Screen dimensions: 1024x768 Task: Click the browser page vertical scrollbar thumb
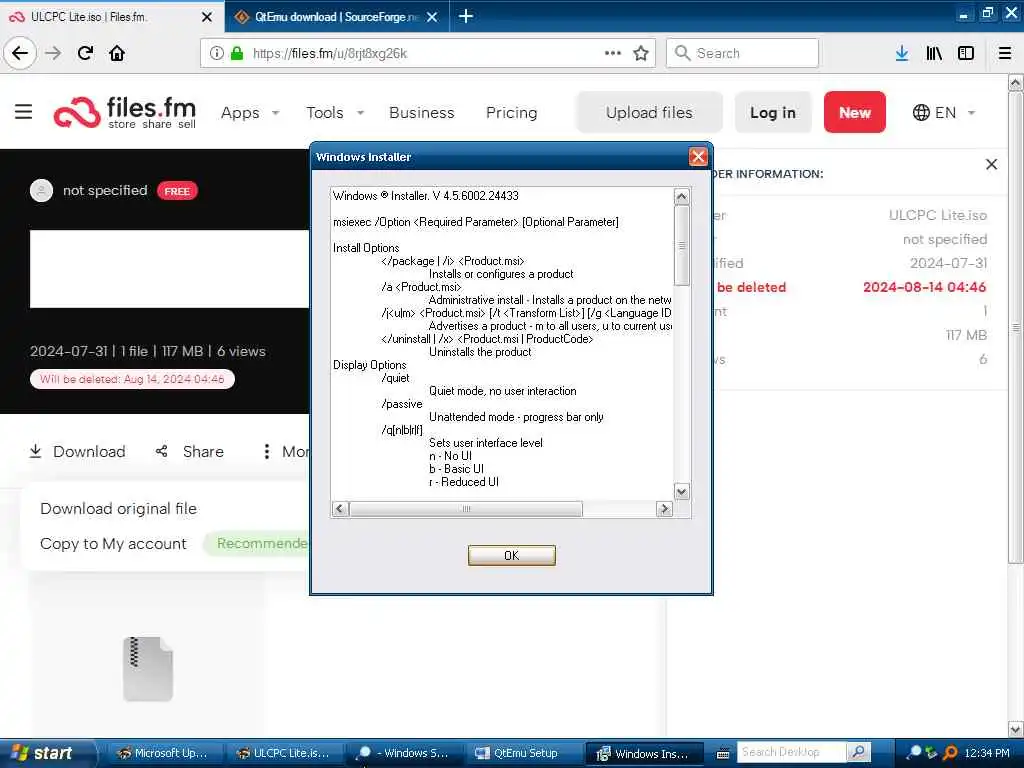[1016, 327]
